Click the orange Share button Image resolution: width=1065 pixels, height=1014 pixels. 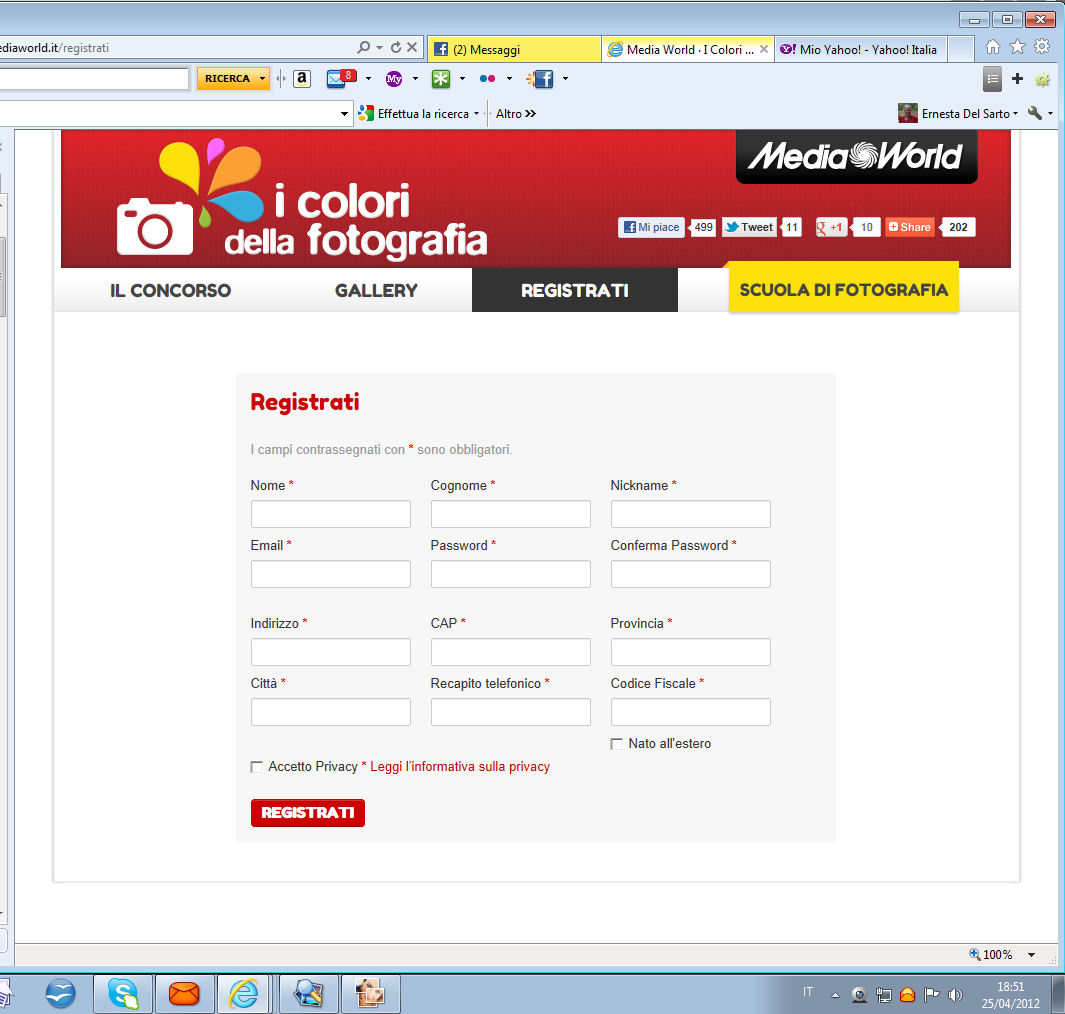909,227
